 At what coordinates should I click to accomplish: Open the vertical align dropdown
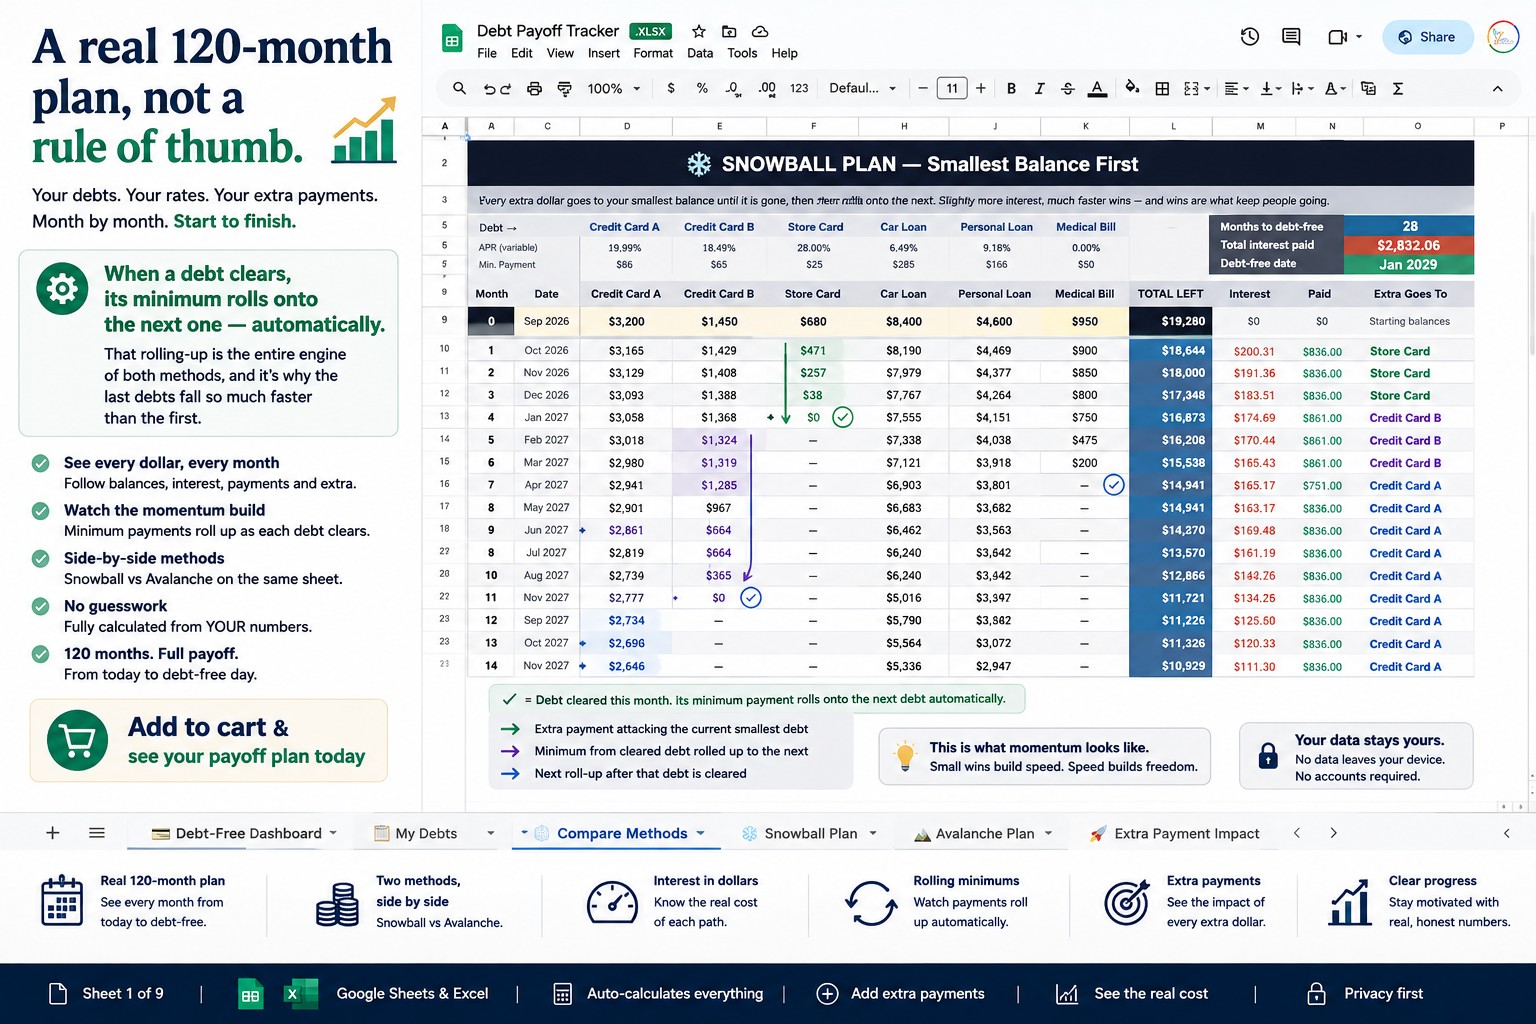(x=1271, y=89)
